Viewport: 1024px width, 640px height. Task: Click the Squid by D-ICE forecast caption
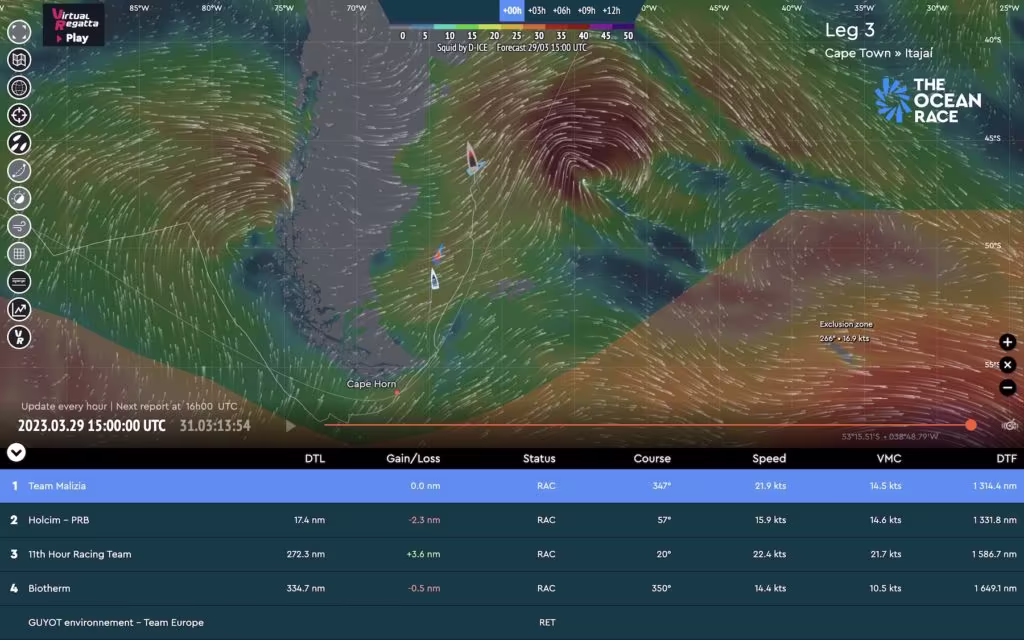(x=511, y=48)
